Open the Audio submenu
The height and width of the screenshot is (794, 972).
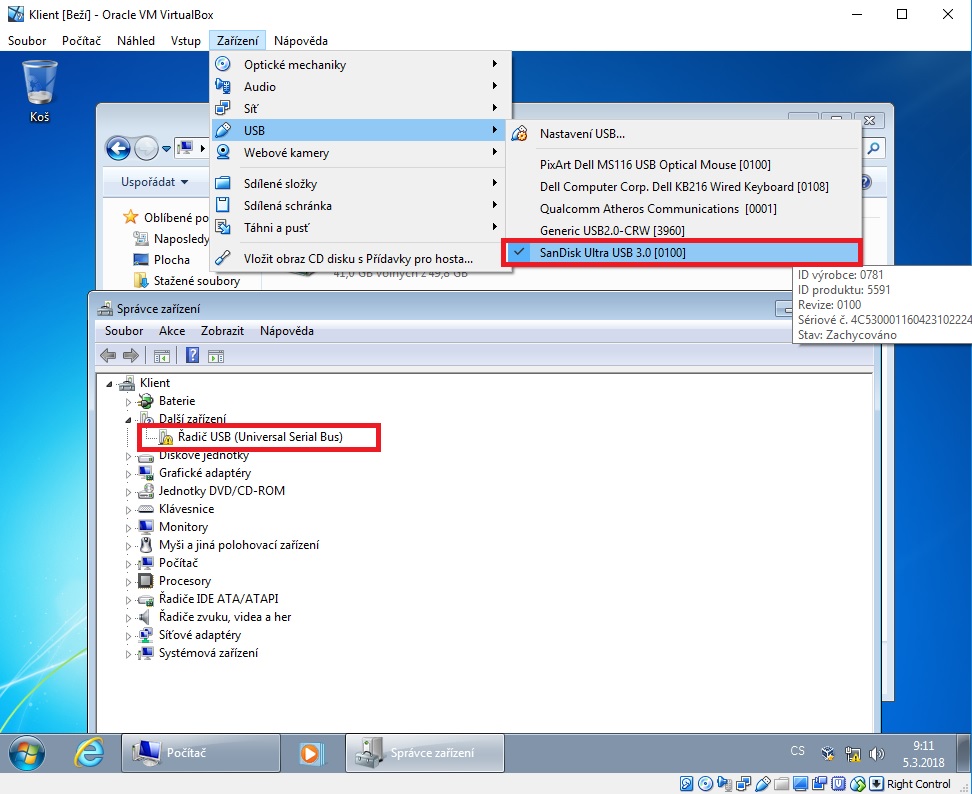coord(360,86)
